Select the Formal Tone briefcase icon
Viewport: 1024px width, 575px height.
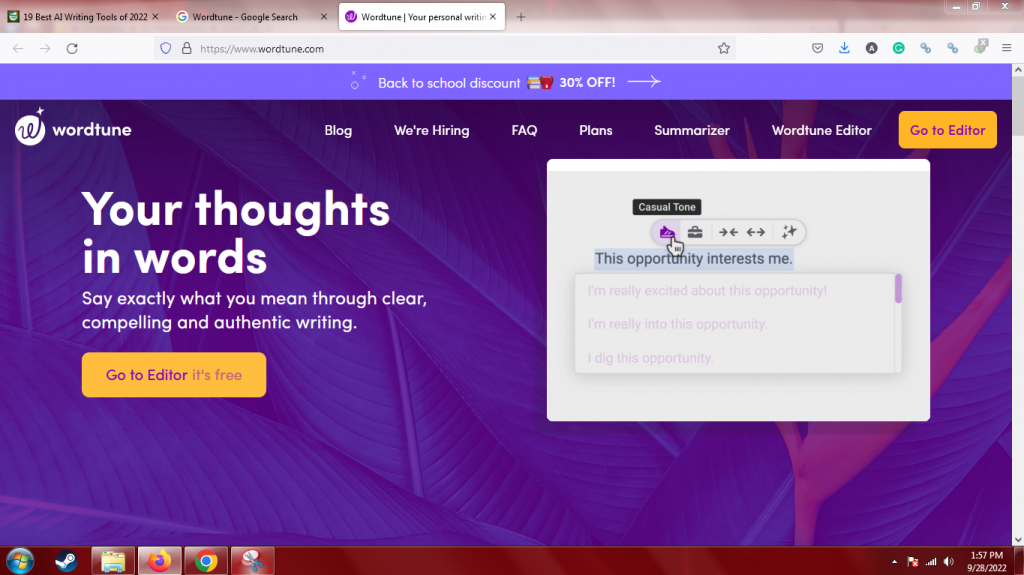(695, 232)
